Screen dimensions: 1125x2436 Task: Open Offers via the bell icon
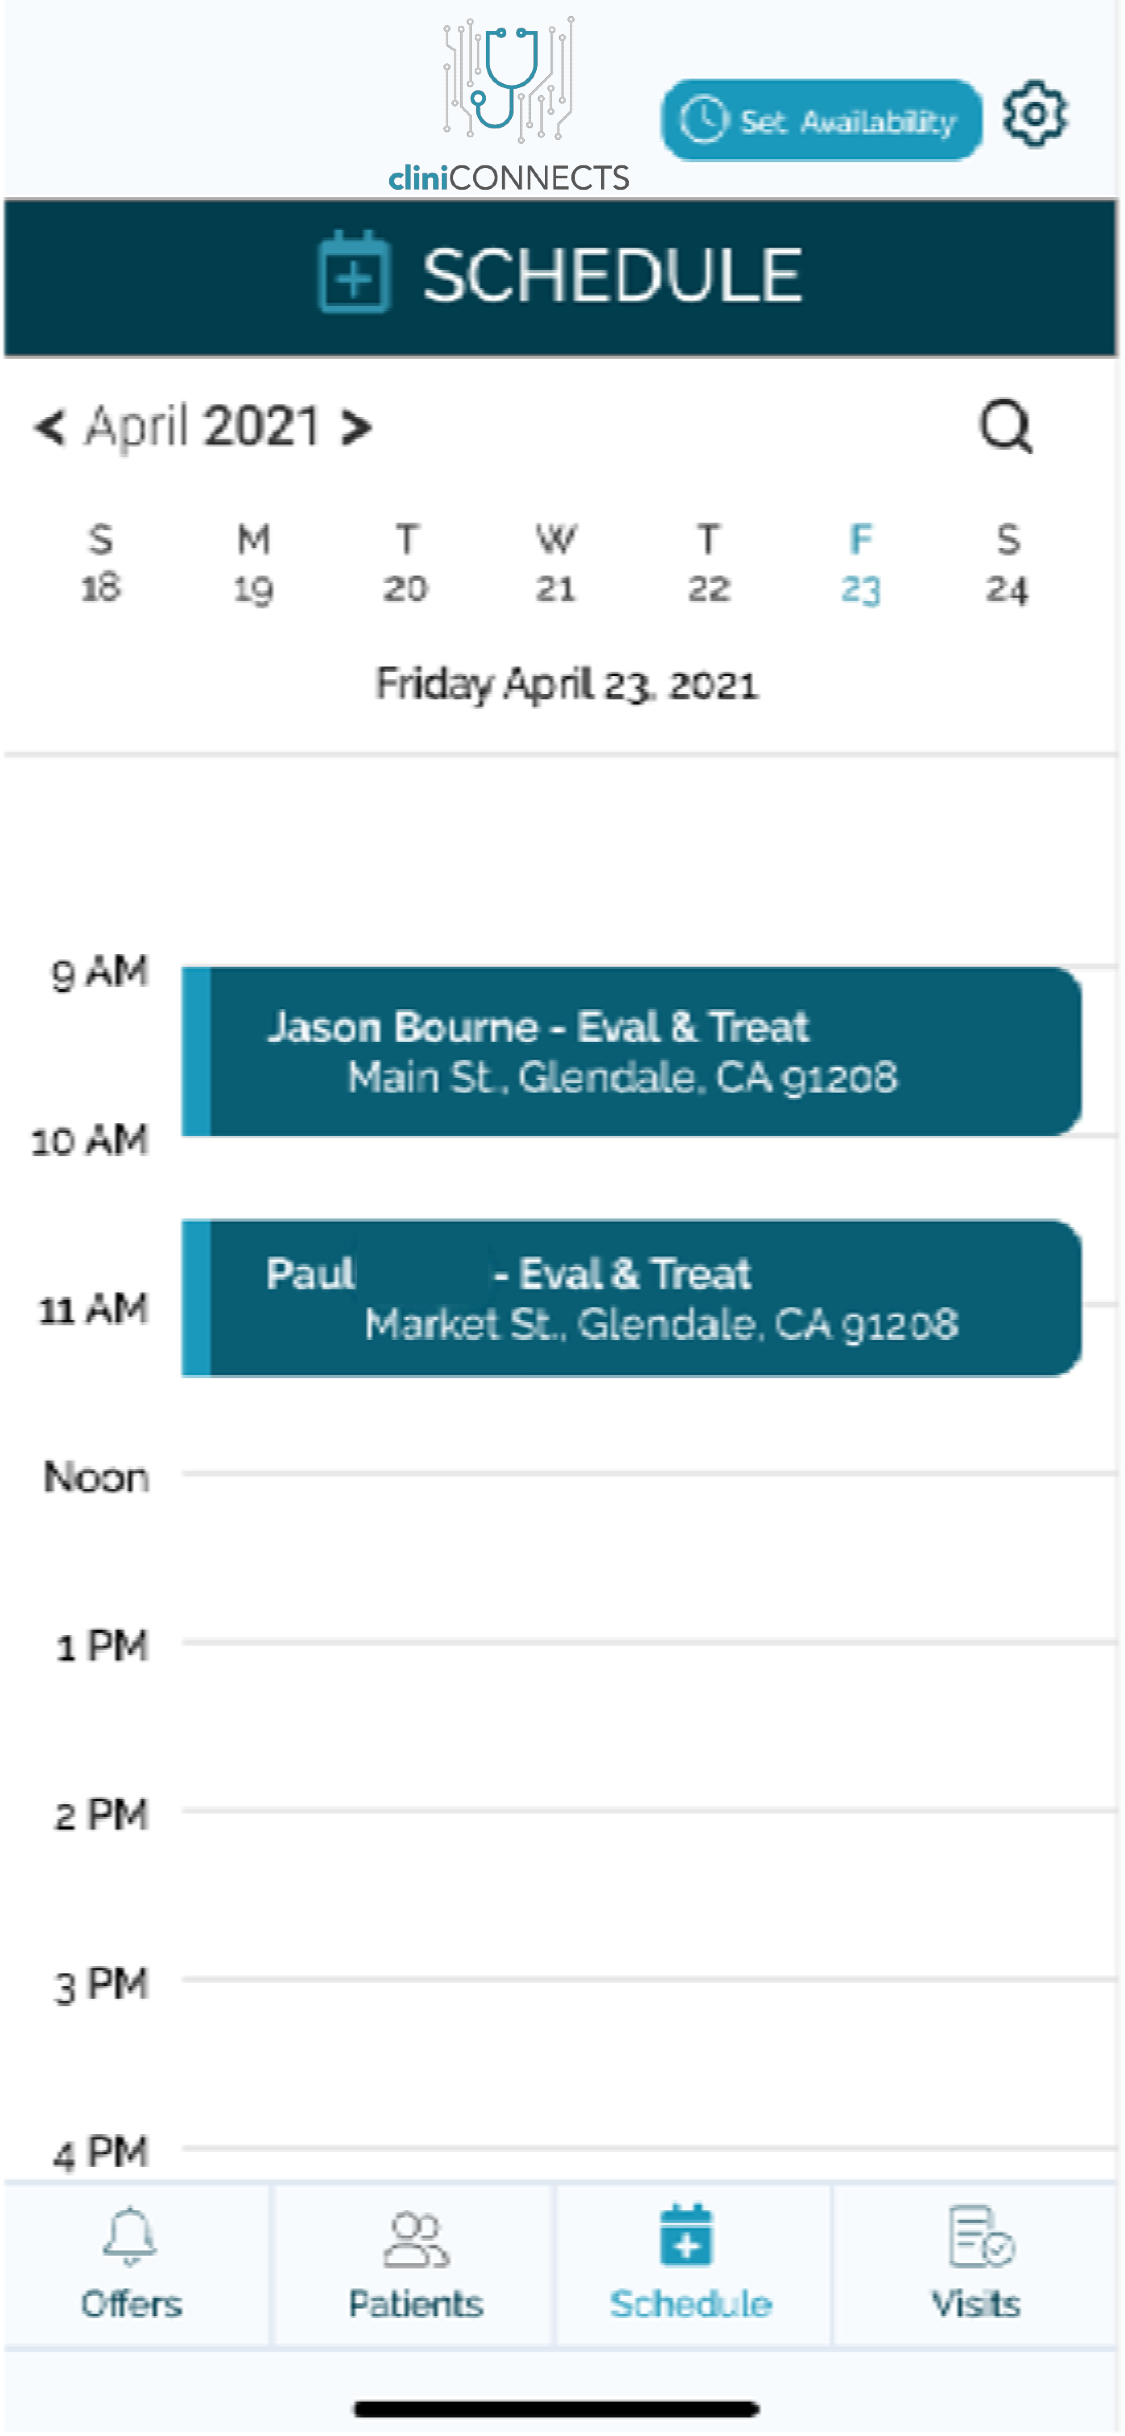pos(130,2238)
